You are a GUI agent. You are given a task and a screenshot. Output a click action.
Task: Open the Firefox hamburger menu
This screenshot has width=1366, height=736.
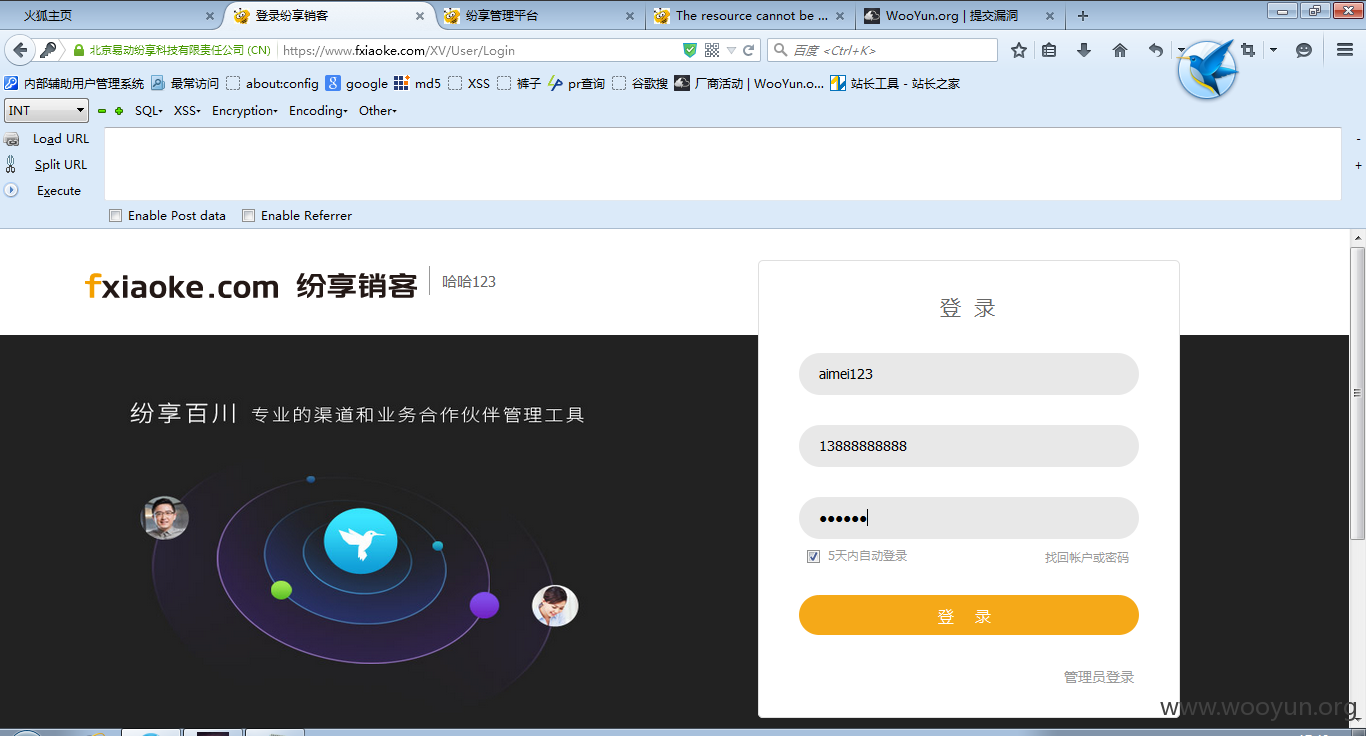[x=1345, y=50]
